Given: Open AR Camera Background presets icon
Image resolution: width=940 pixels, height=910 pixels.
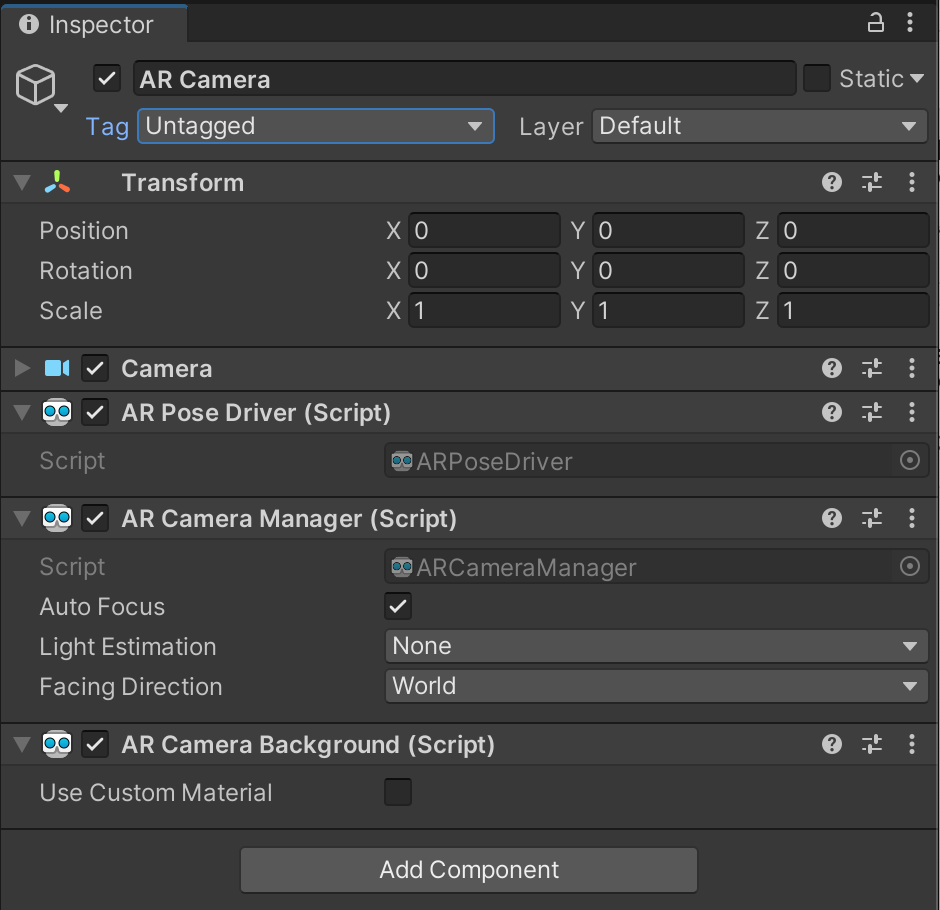Looking at the screenshot, I should click(x=872, y=744).
